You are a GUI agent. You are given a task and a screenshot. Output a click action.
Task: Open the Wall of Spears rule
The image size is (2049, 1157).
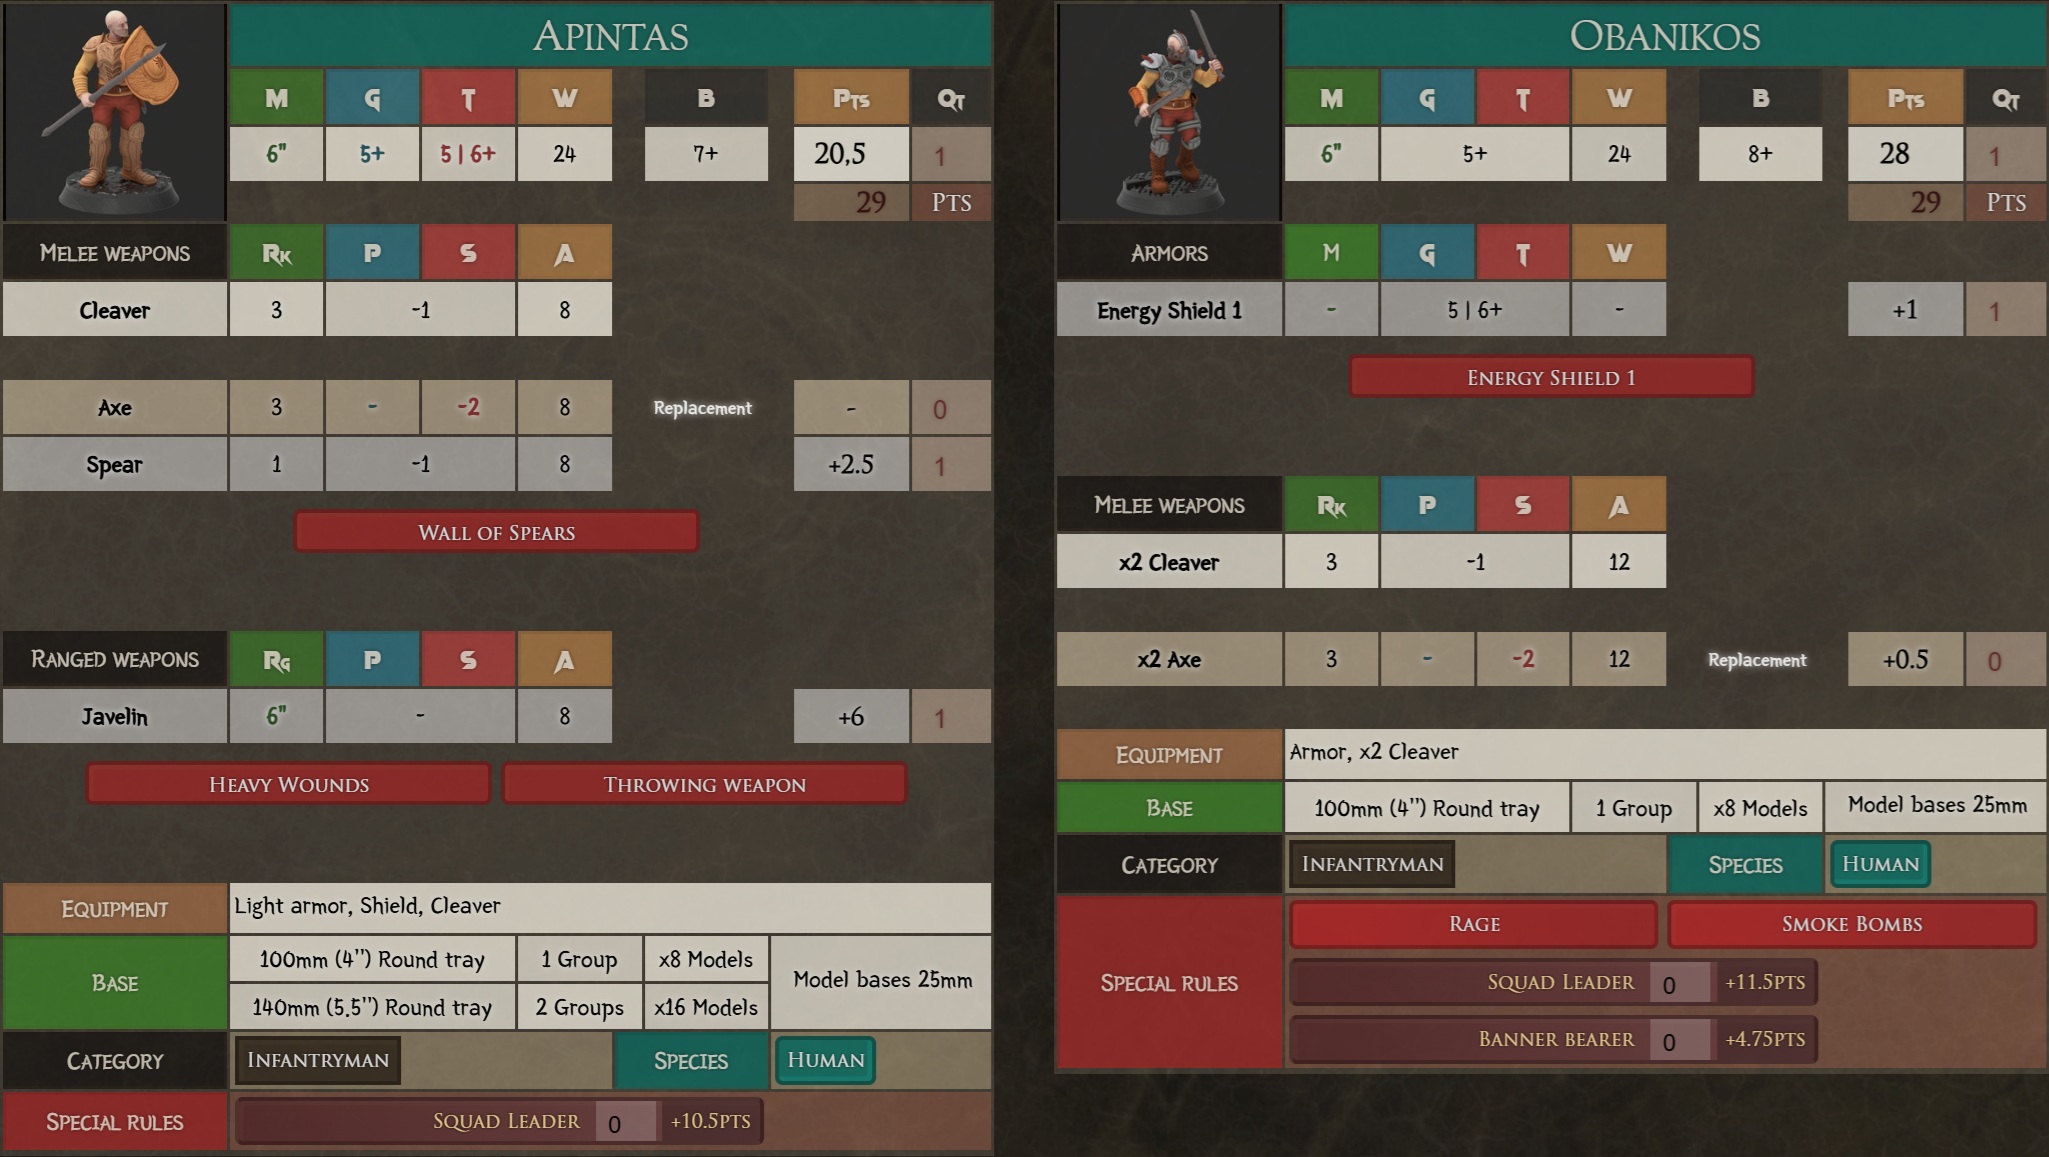[496, 532]
